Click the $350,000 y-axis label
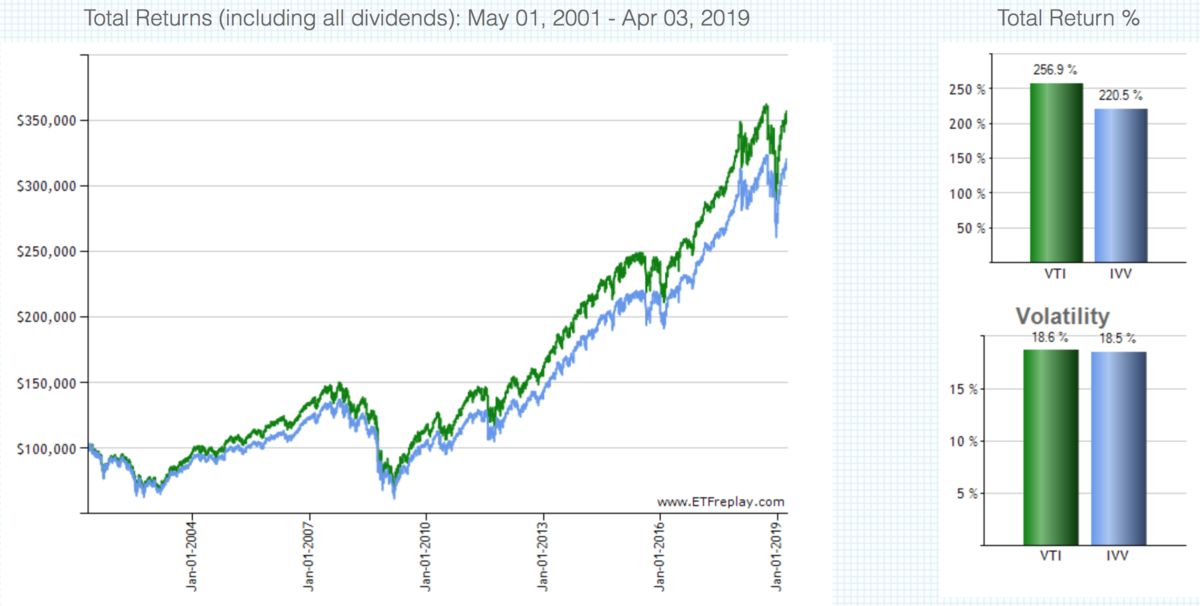 coord(46,120)
